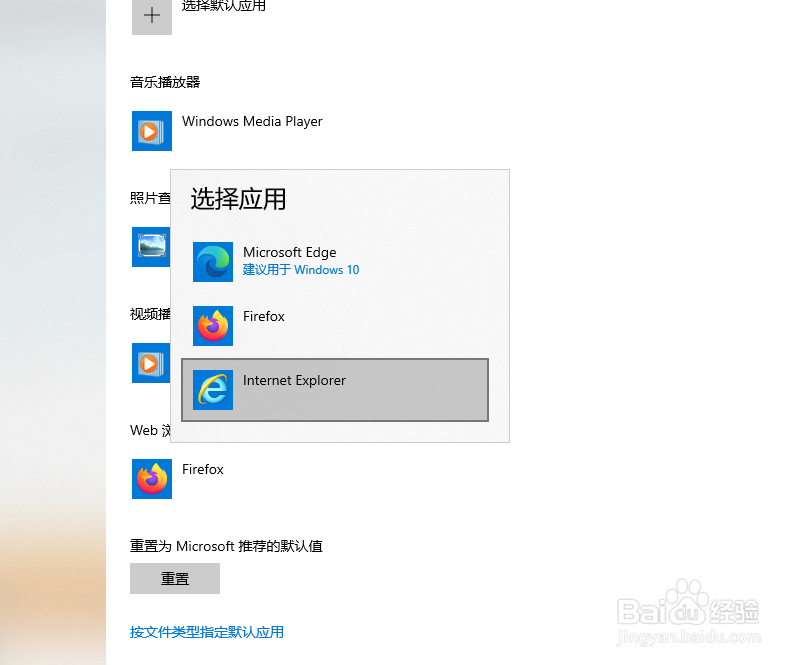Choose Internet Explorer label in popup
This screenshot has height=665, width=804.
click(x=294, y=380)
